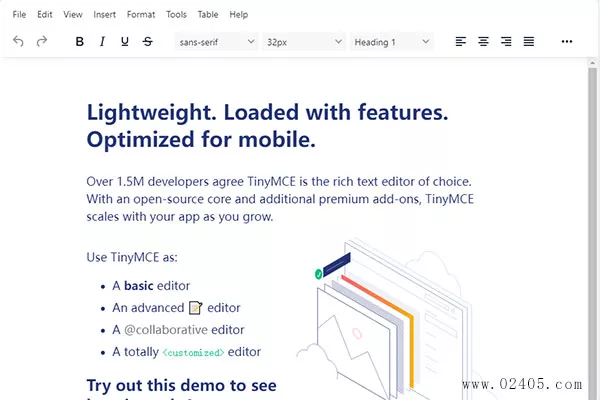
Task: Toggle Underline formatting
Action: click(125, 41)
